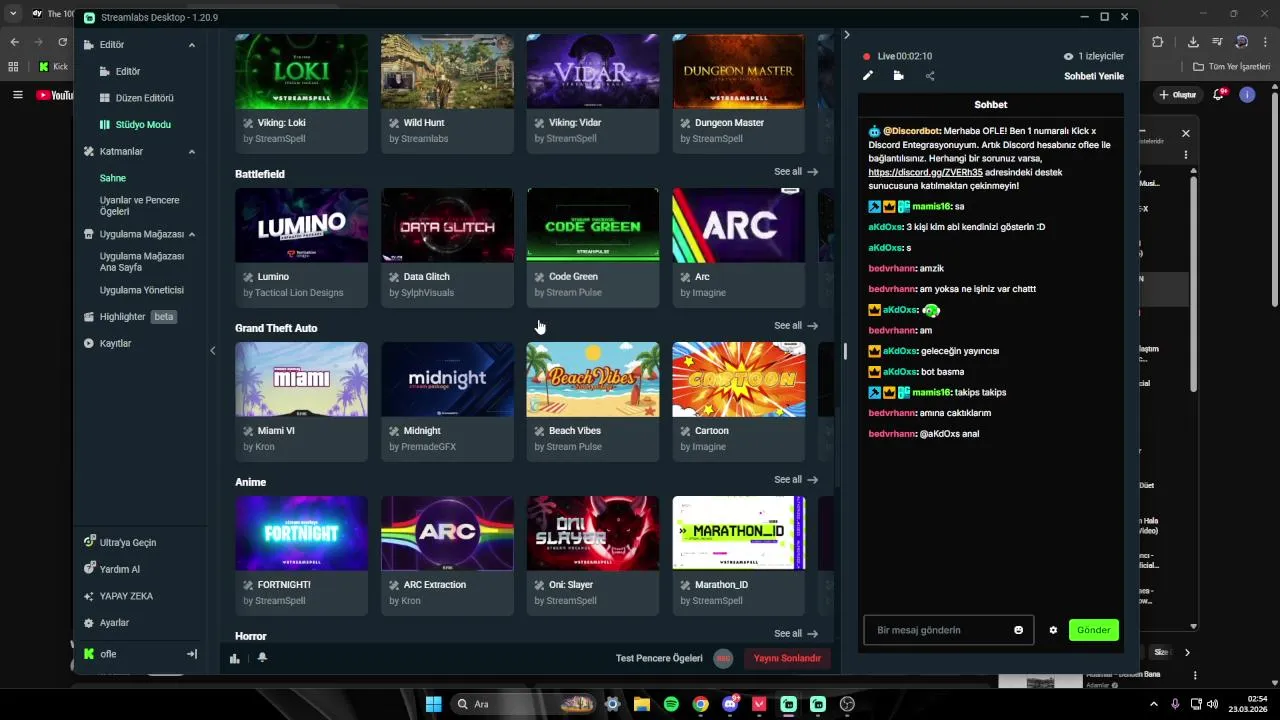This screenshot has height=720, width=1280.
Task: Open Discord from the taskbar
Action: click(730, 704)
